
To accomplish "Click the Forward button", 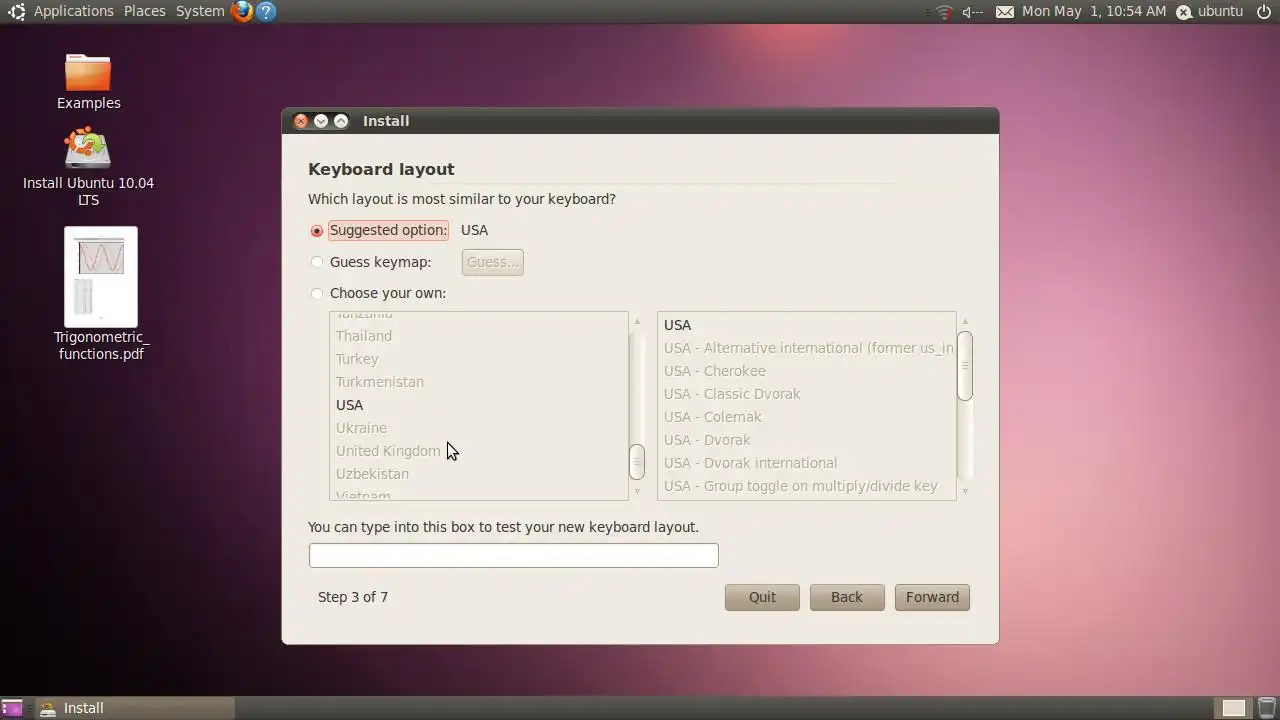I will [932, 597].
